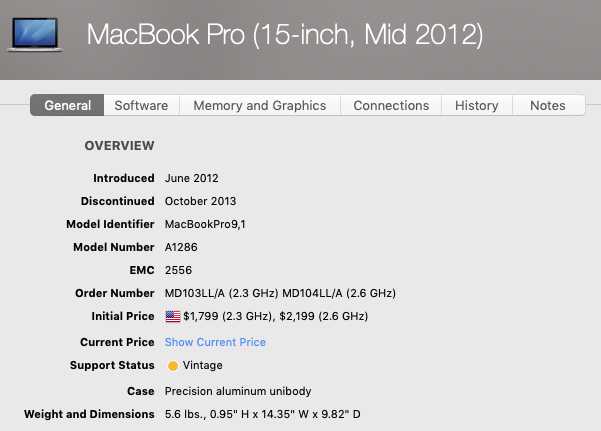Click the EMC value 2556
Viewport: 601px width, 431px height.
178,270
